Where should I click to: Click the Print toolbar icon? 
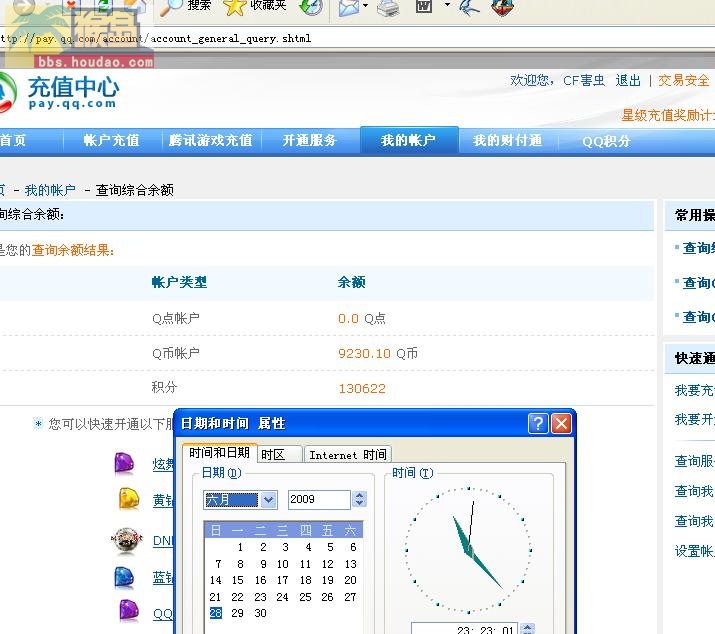pyautogui.click(x=389, y=6)
